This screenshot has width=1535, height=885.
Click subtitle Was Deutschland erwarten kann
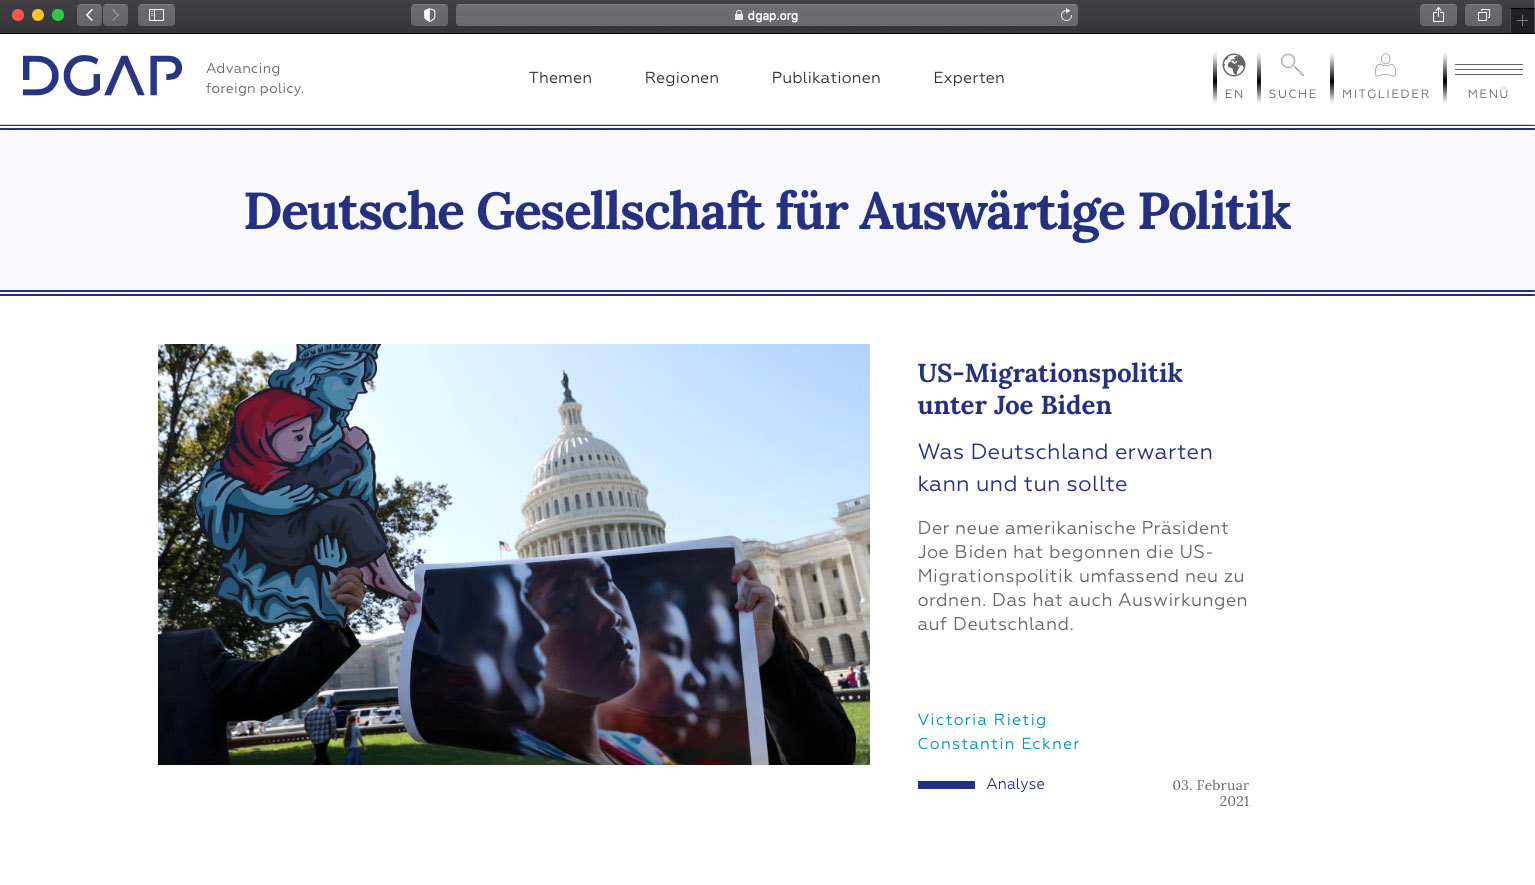(x=1065, y=468)
